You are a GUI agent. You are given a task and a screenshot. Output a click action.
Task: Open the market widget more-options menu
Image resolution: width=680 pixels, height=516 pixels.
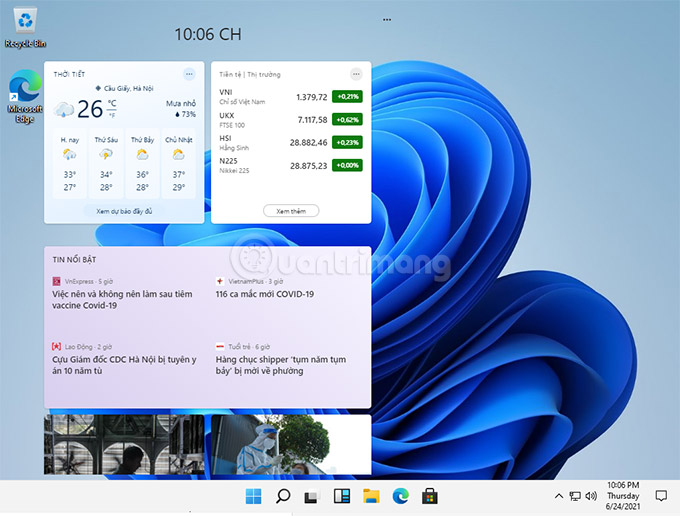click(356, 74)
